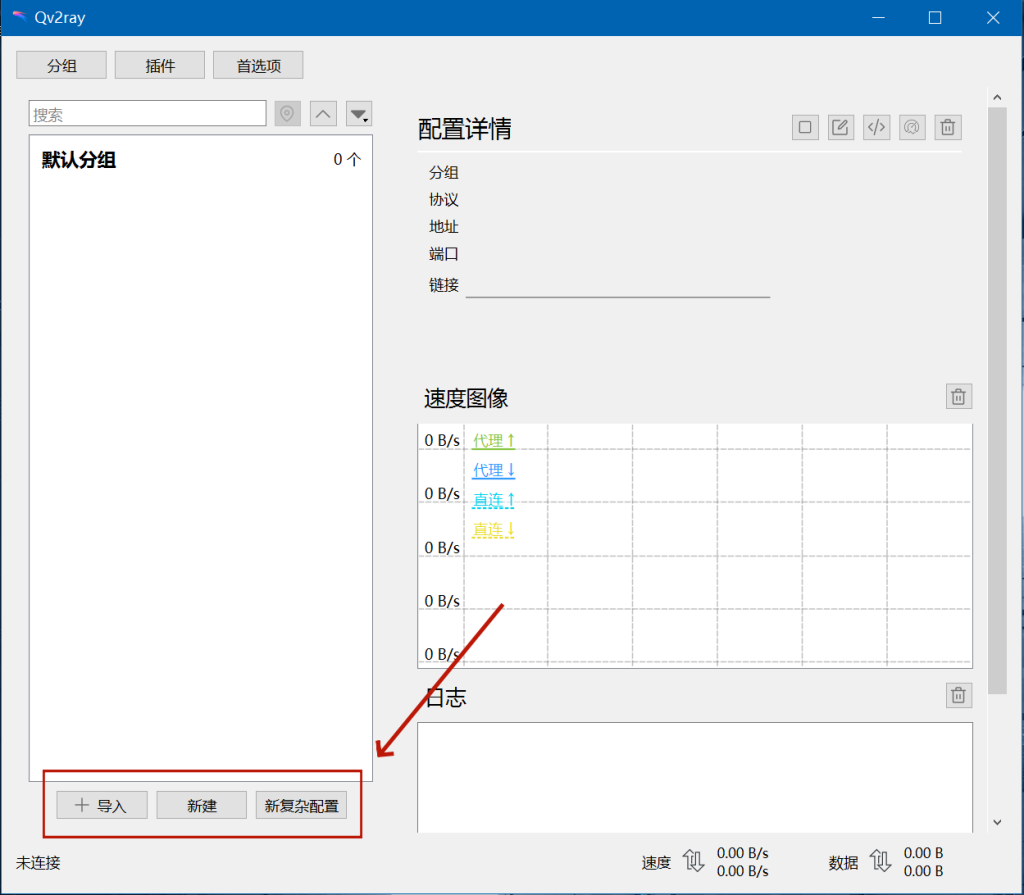This screenshot has width=1024, height=895.
Task: Click the square stop/connect icon in 配置详情
Action: [x=805, y=127]
